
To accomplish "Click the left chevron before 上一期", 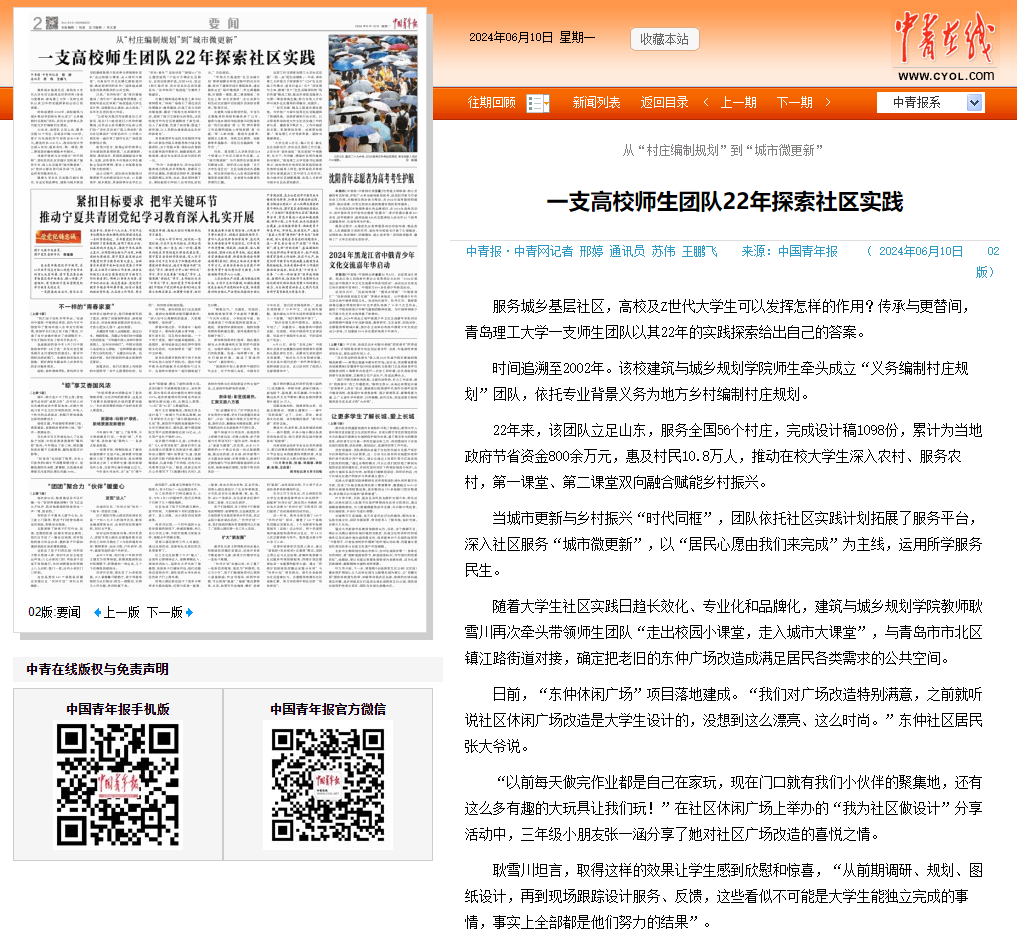I will [706, 103].
